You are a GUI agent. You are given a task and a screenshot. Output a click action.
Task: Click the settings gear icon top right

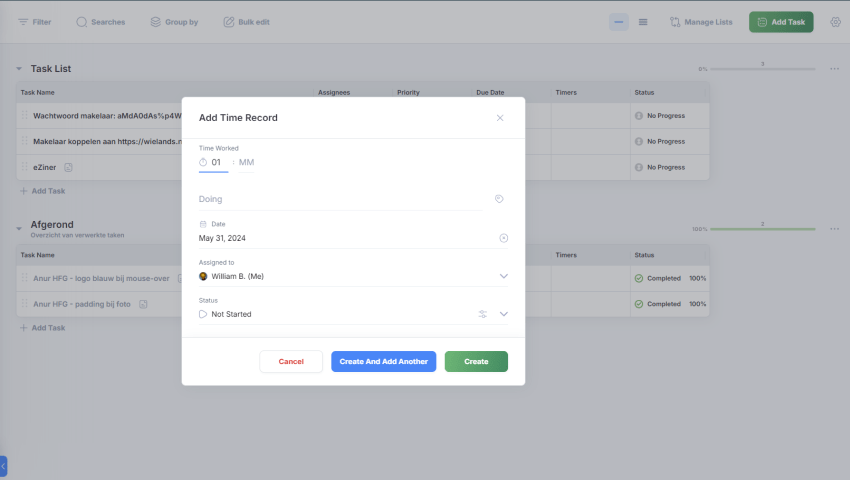click(835, 22)
